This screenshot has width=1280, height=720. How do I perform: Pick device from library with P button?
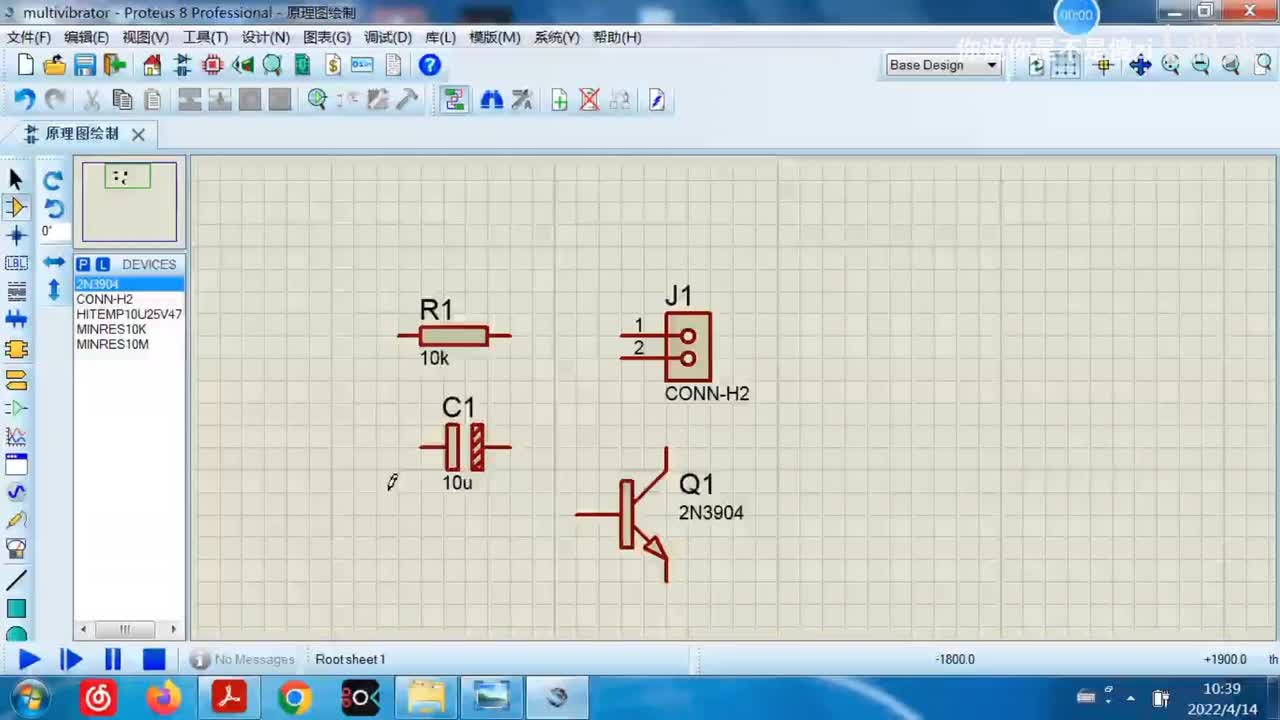84,264
